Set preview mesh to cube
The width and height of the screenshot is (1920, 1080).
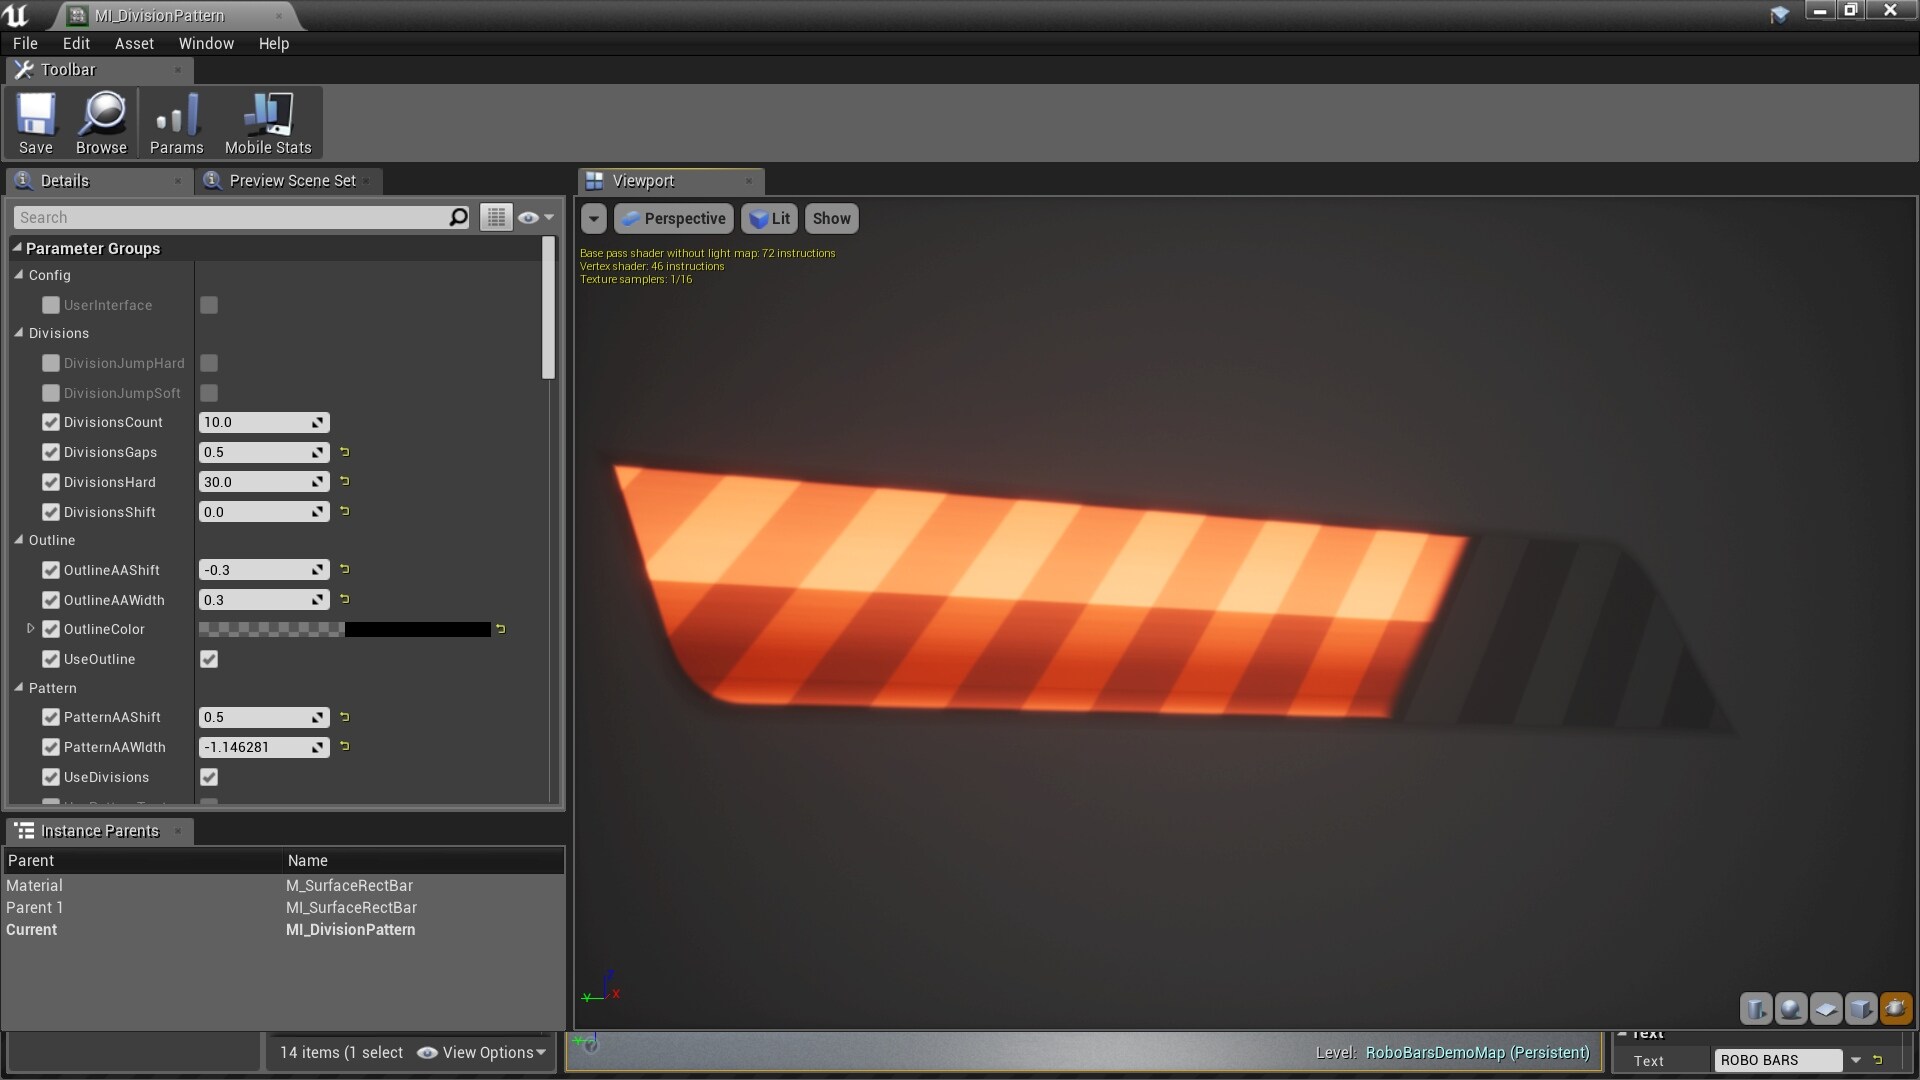(x=1861, y=1008)
